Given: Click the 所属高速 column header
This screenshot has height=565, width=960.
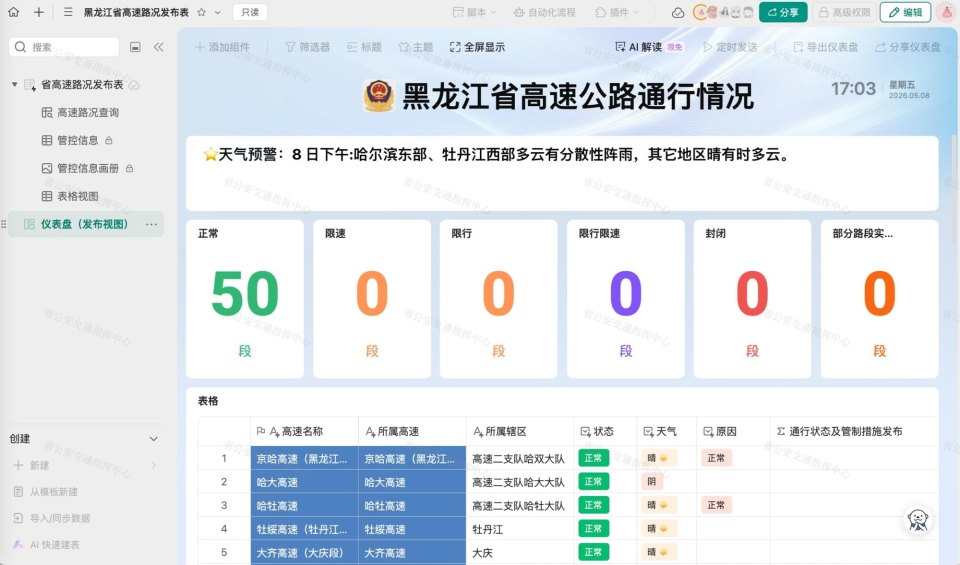Looking at the screenshot, I should [x=412, y=432].
